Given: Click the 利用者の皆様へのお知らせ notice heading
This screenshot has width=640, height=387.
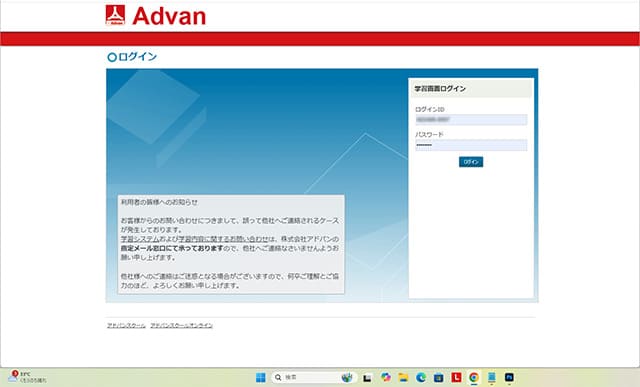Looking at the screenshot, I should tap(159, 202).
